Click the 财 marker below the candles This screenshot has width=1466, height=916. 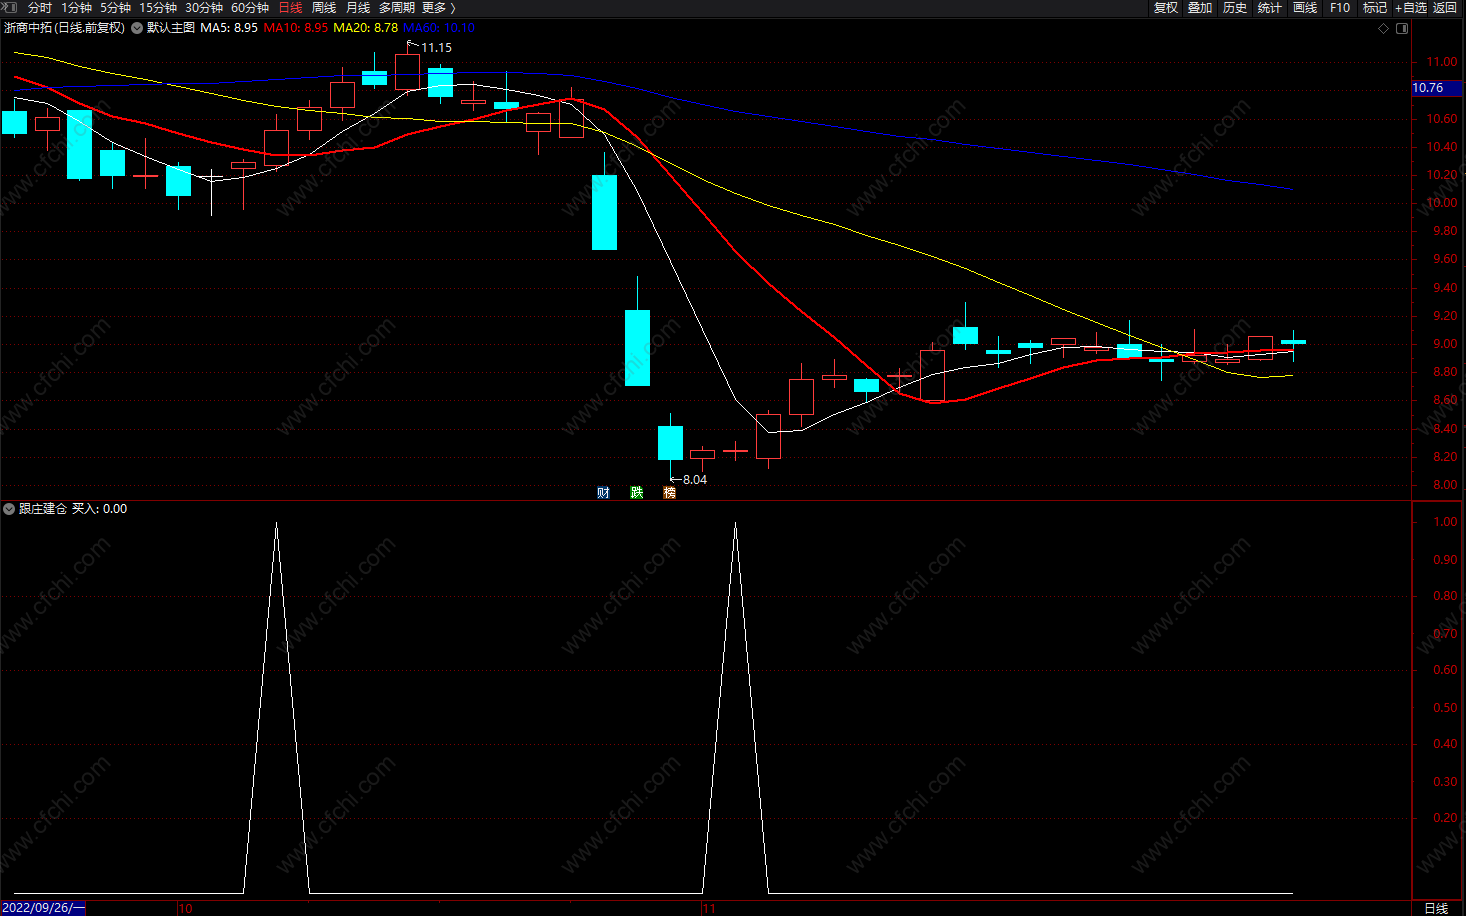(603, 492)
